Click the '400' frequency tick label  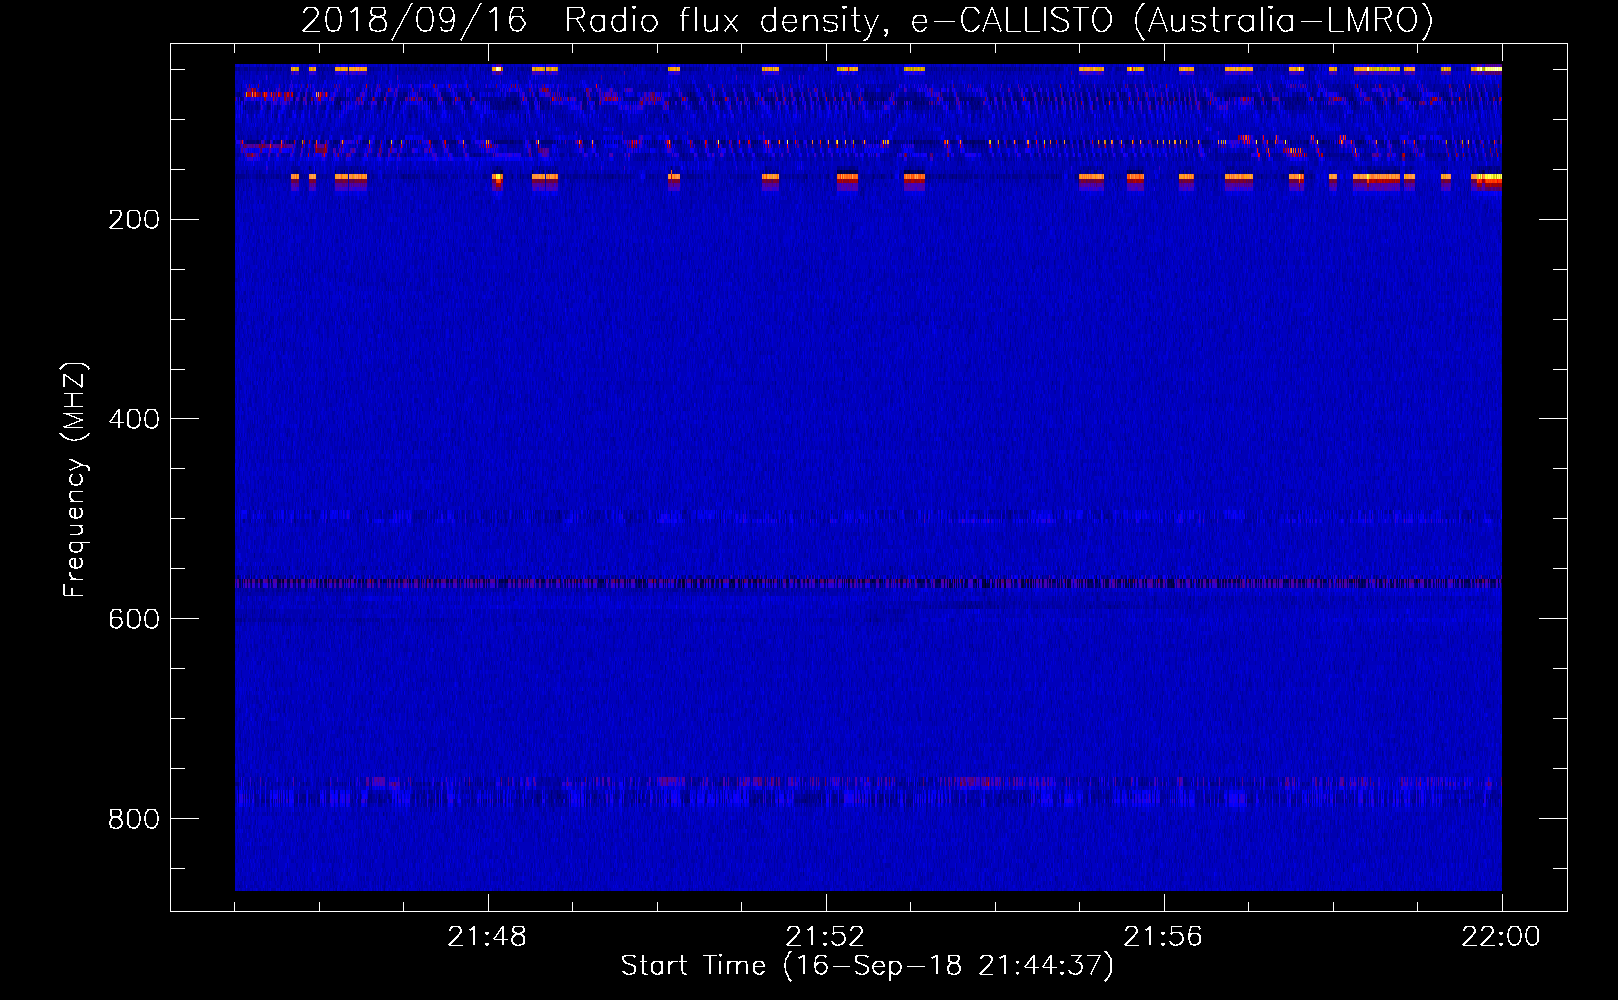[134, 419]
